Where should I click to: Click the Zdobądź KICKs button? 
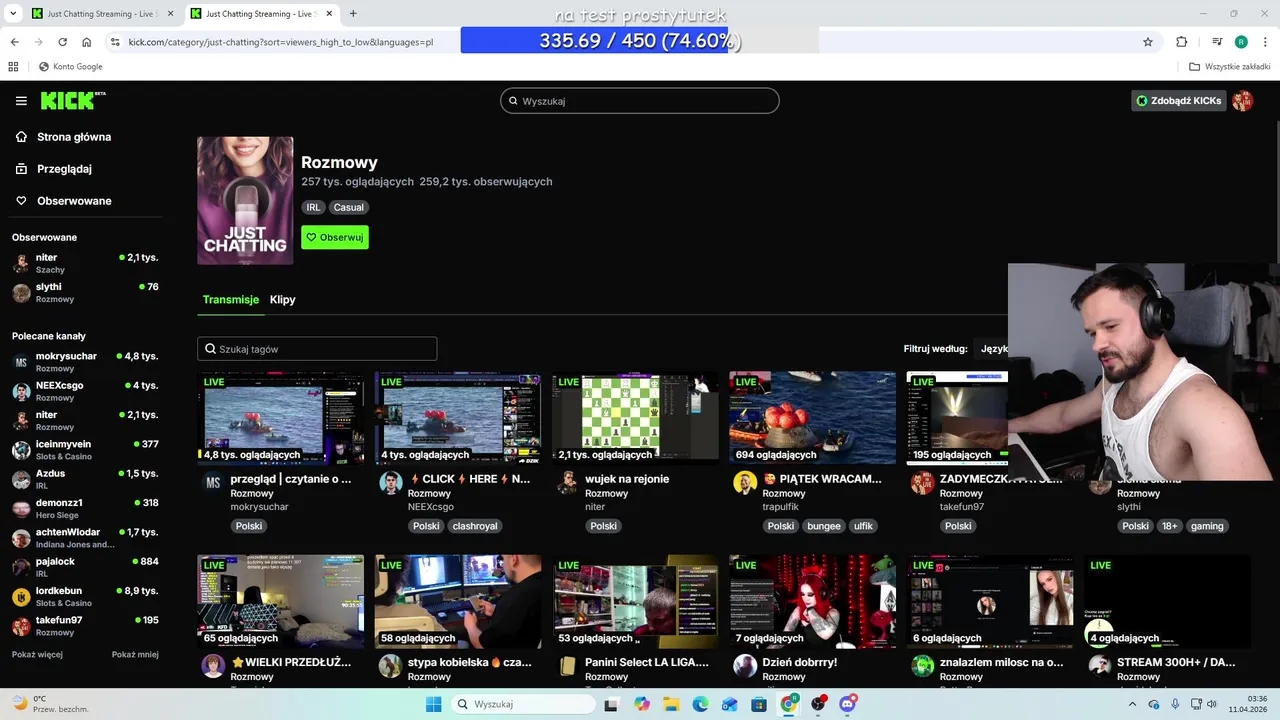pos(1179,101)
